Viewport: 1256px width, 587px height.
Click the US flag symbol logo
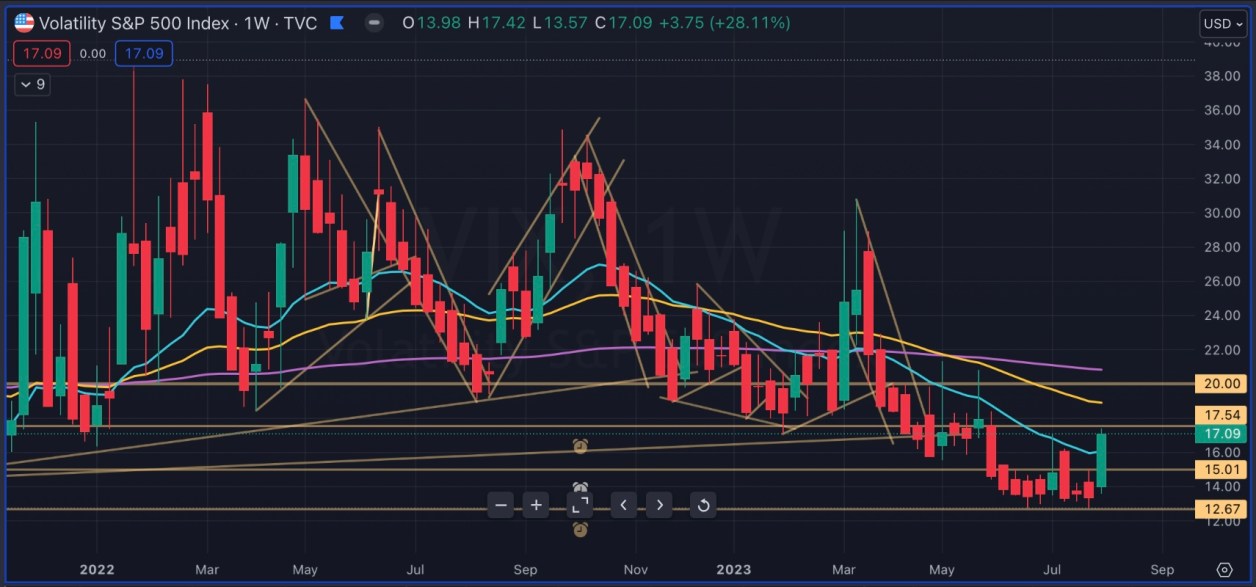[24, 22]
